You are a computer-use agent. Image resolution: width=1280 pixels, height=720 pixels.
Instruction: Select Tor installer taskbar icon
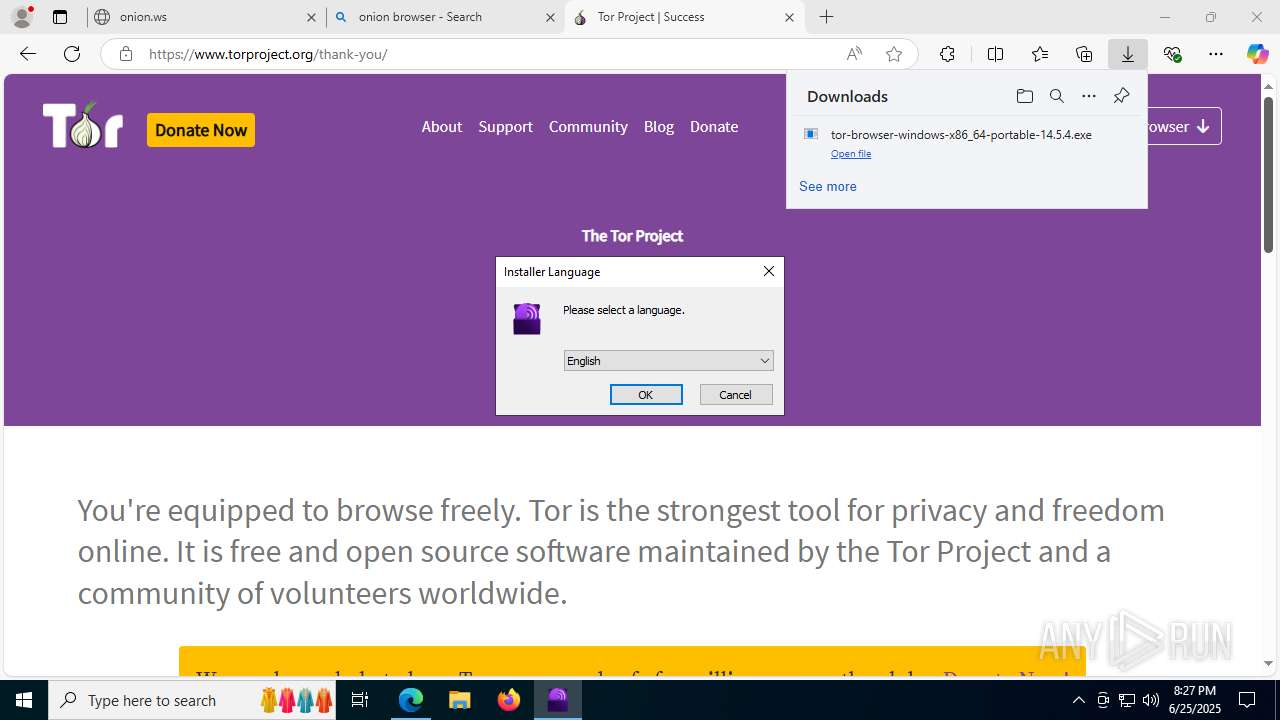(x=558, y=700)
